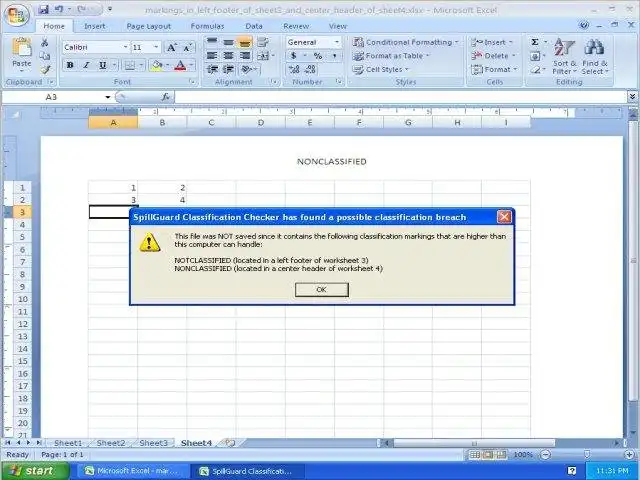This screenshot has height=480, width=640.
Task: Click the AutoSum sigma icon
Action: (535, 42)
